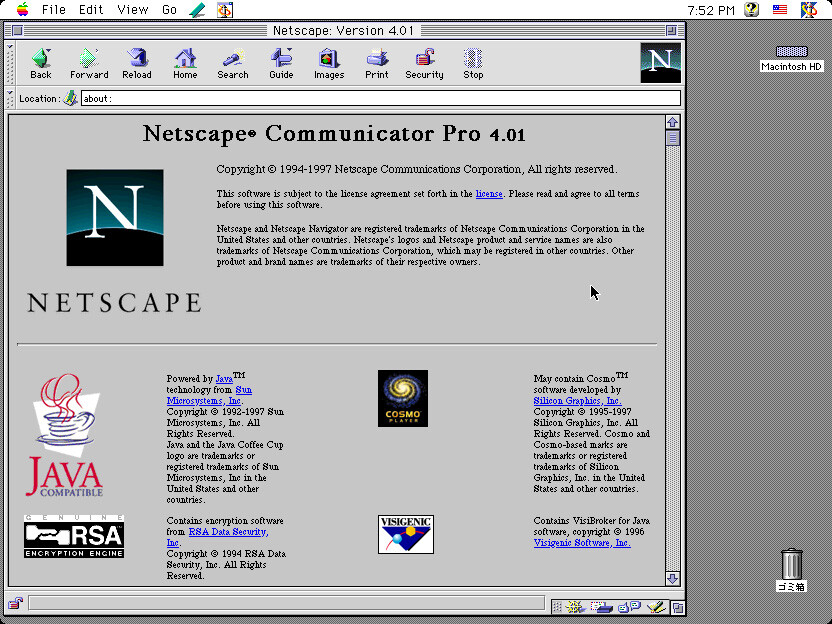Screen dimensions: 832x624
Task: Go to Home via toolbar icon
Action: [x=185, y=63]
